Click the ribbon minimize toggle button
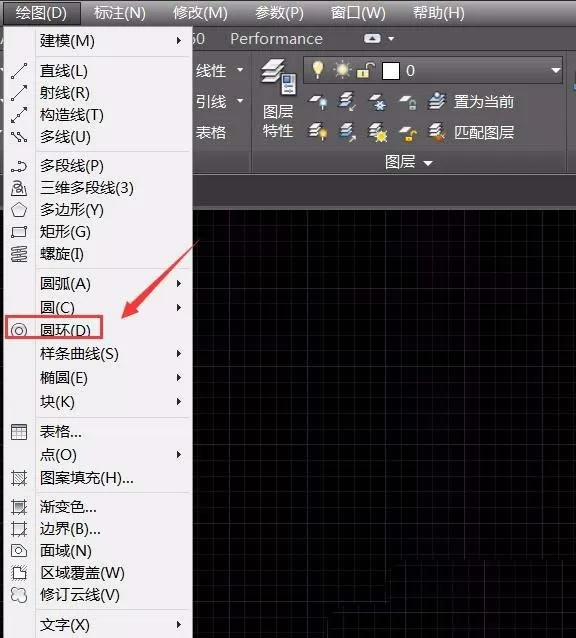Image resolution: width=576 pixels, height=638 pixels. click(x=372, y=39)
